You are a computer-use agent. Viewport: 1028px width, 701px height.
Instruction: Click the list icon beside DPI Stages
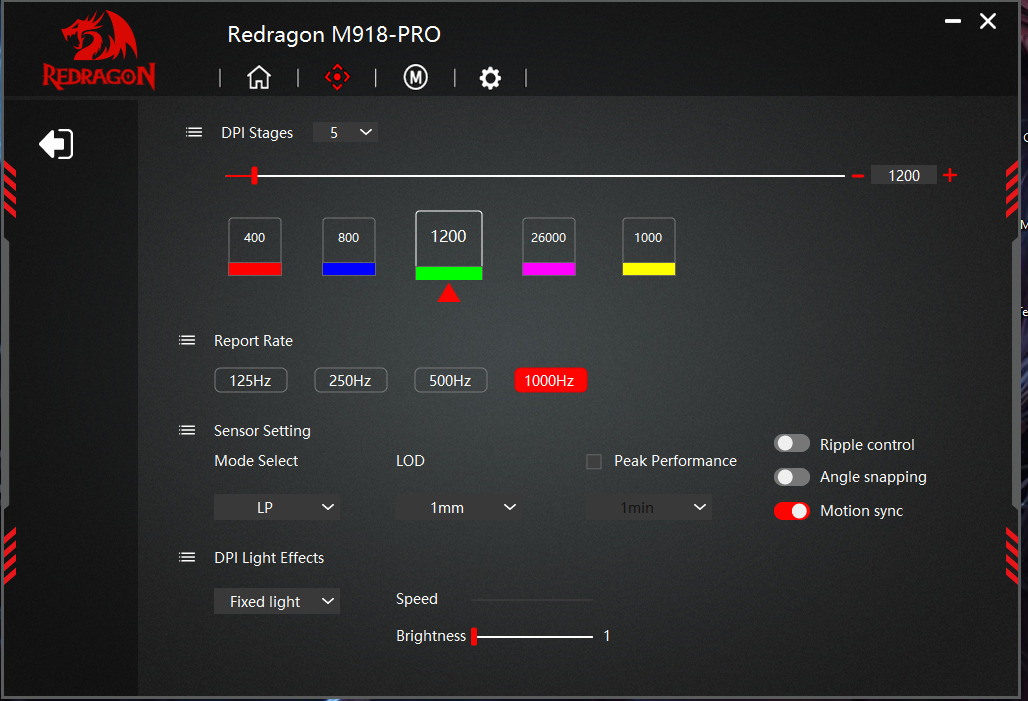pos(193,132)
